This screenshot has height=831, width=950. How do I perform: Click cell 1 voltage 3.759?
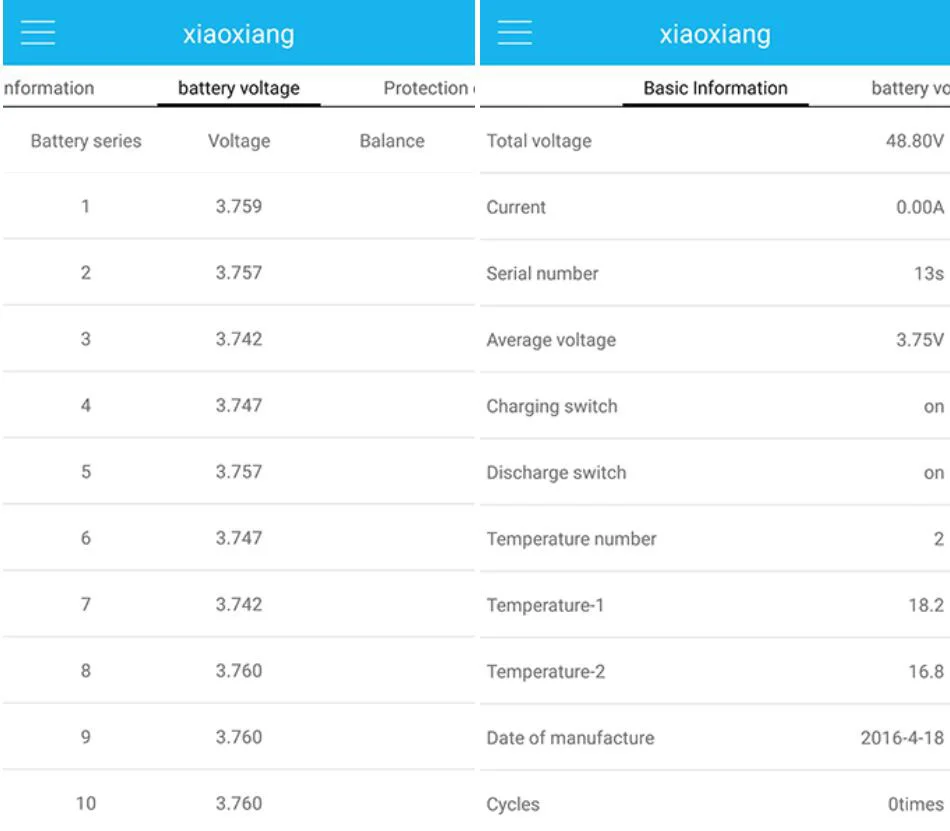coord(239,207)
